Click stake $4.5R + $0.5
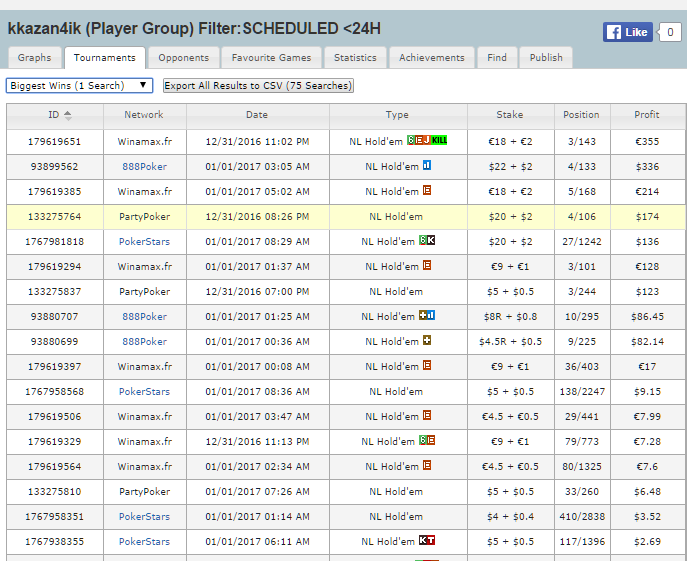The image size is (687, 561). (x=510, y=341)
